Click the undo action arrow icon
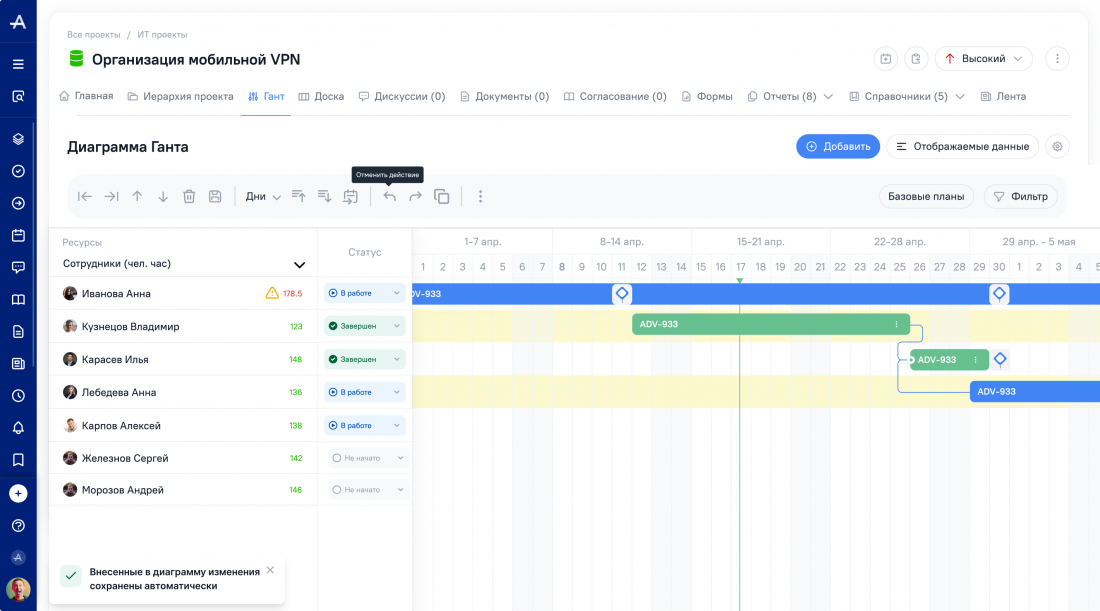Image resolution: width=1100 pixels, height=611 pixels. tap(390, 197)
